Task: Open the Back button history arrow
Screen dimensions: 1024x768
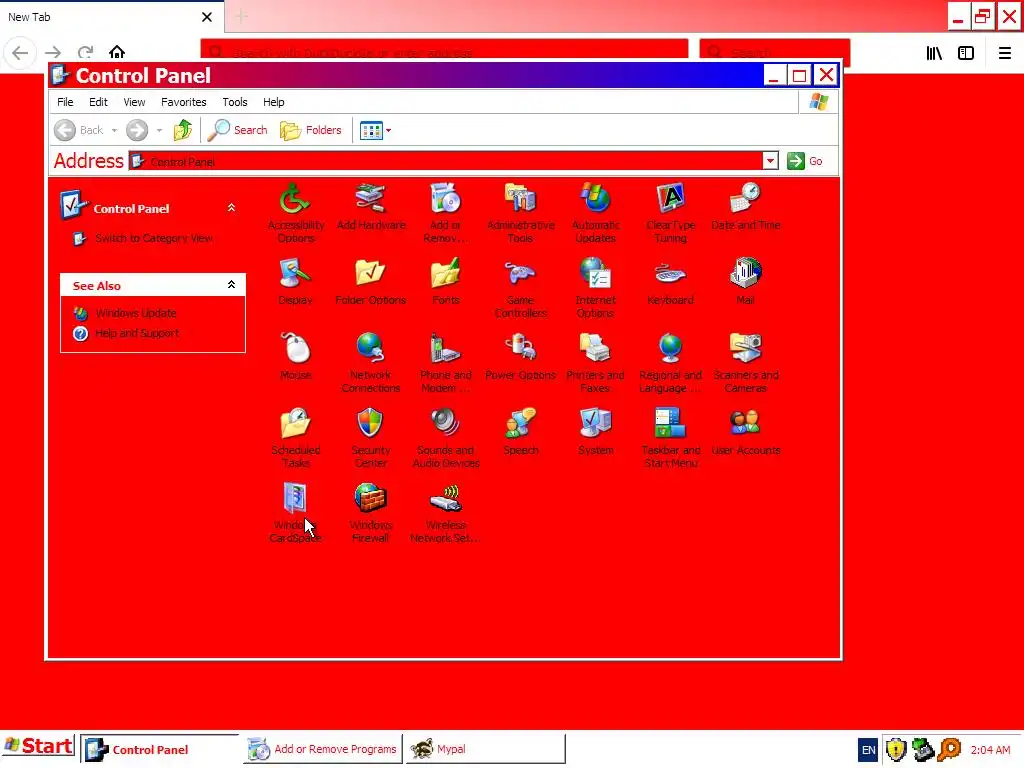Action: point(114,131)
